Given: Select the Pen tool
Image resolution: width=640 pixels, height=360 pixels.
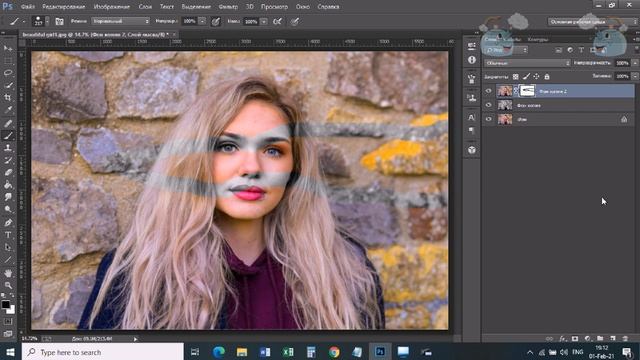Looking at the screenshot, I should coord(8,223).
